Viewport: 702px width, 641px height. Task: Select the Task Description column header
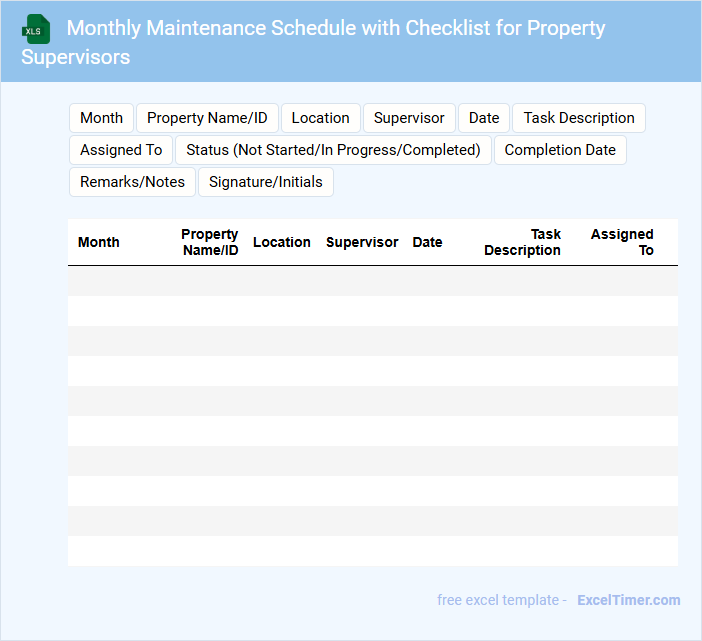point(523,242)
